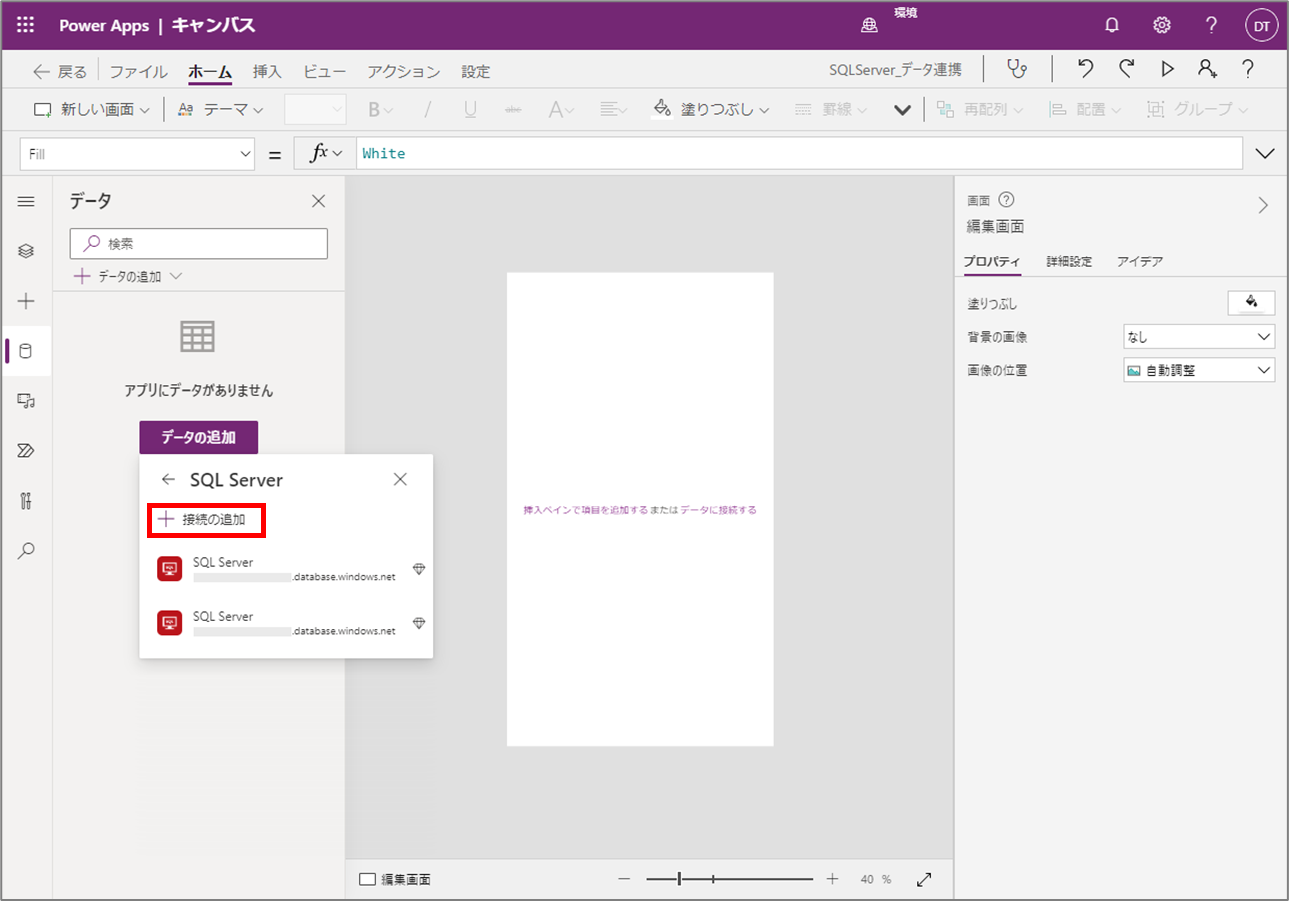Switch to the ビュー tab
Screen dimensions: 1289x901
point(325,71)
